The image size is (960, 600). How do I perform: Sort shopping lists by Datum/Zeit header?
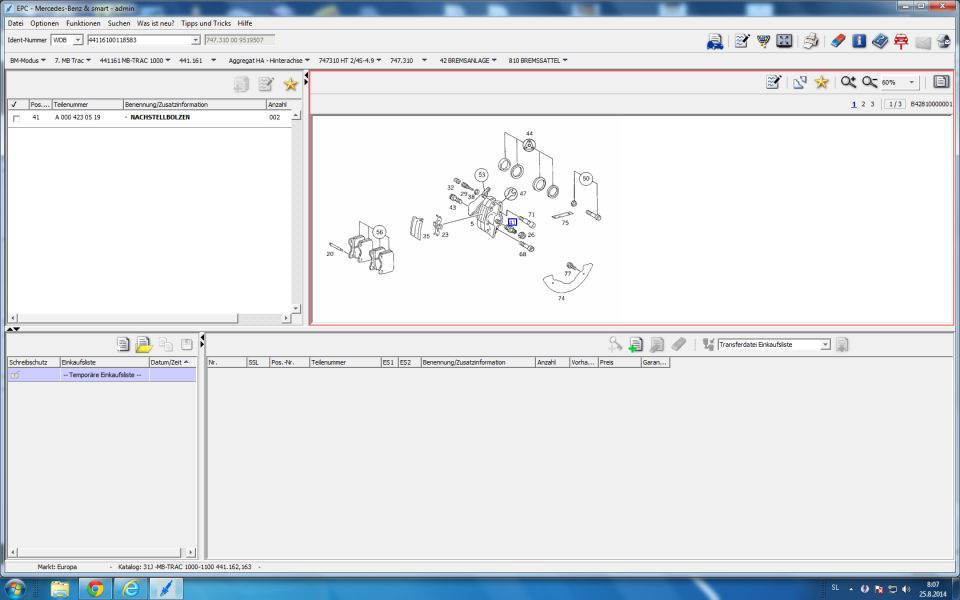click(173, 362)
